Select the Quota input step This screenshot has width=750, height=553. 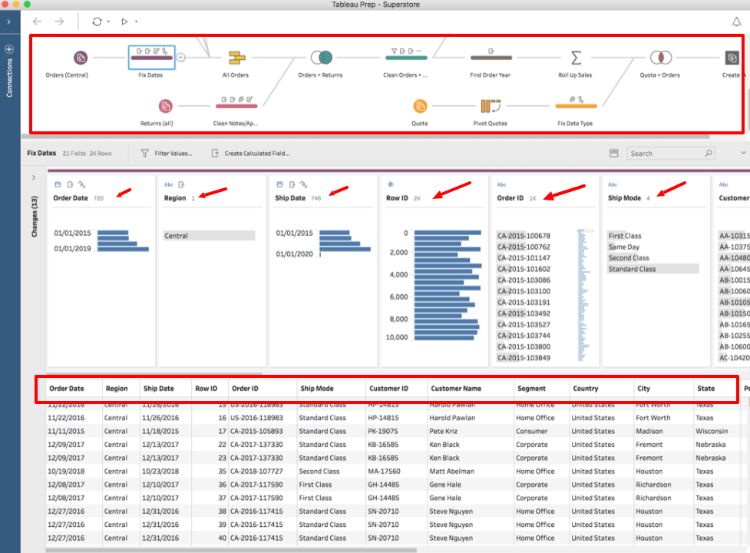pyautogui.click(x=420, y=106)
